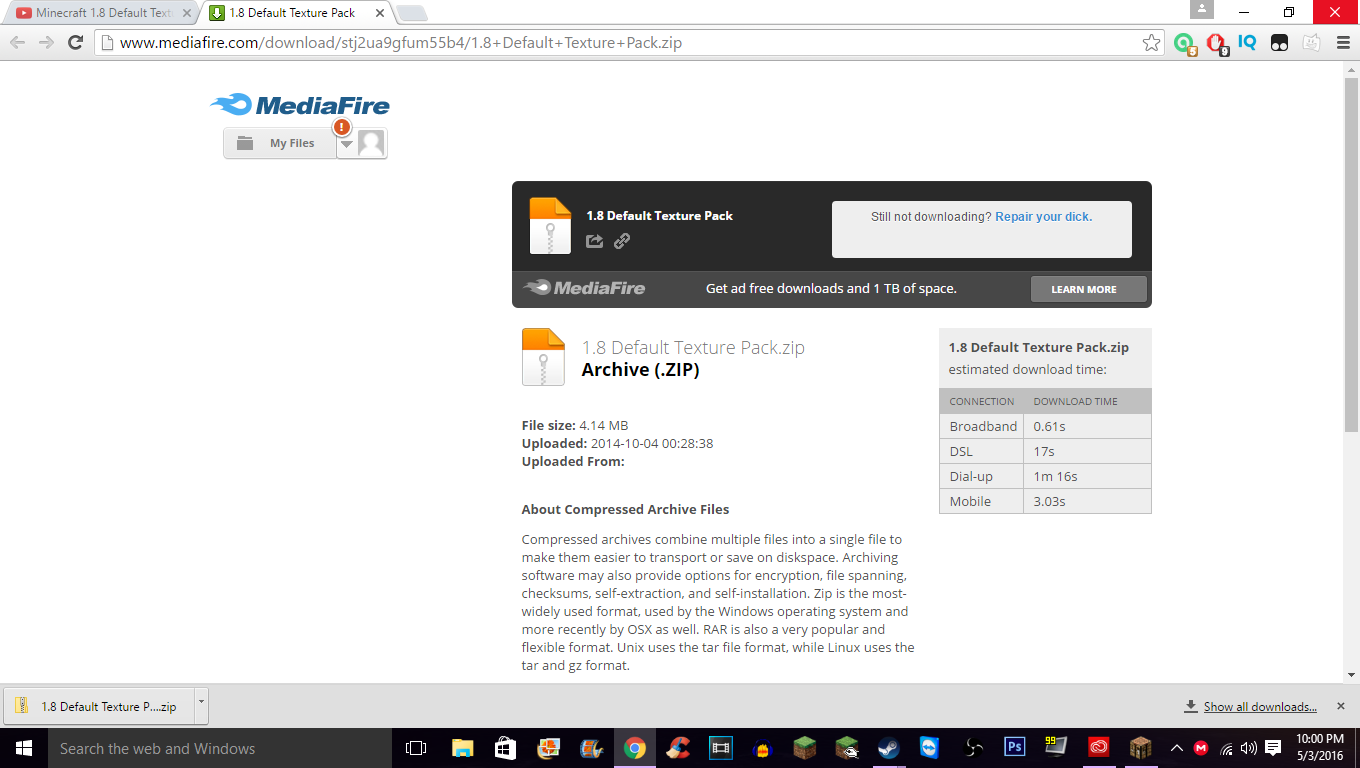Click the share icon under the file name
This screenshot has height=768, width=1360.
(x=594, y=241)
